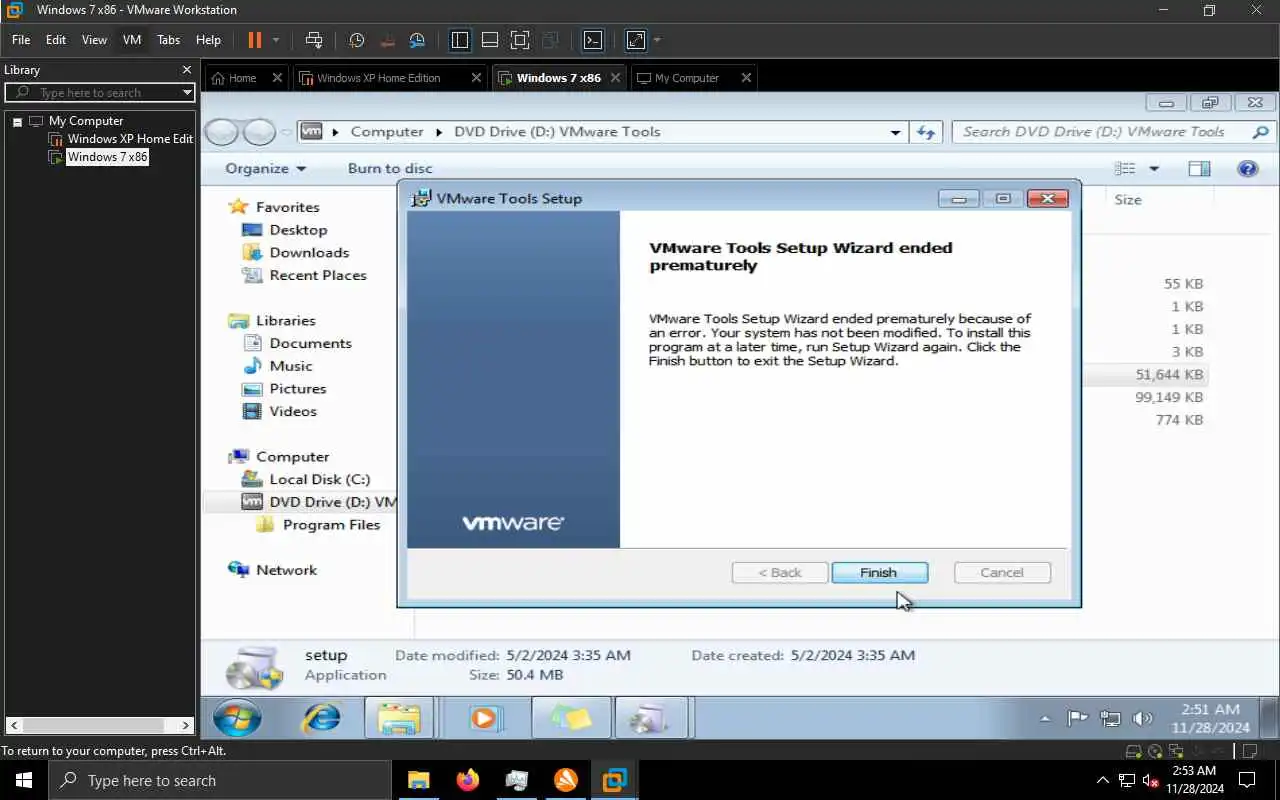
Task: Toggle the Explorer preview pane icon
Action: 1199,169
